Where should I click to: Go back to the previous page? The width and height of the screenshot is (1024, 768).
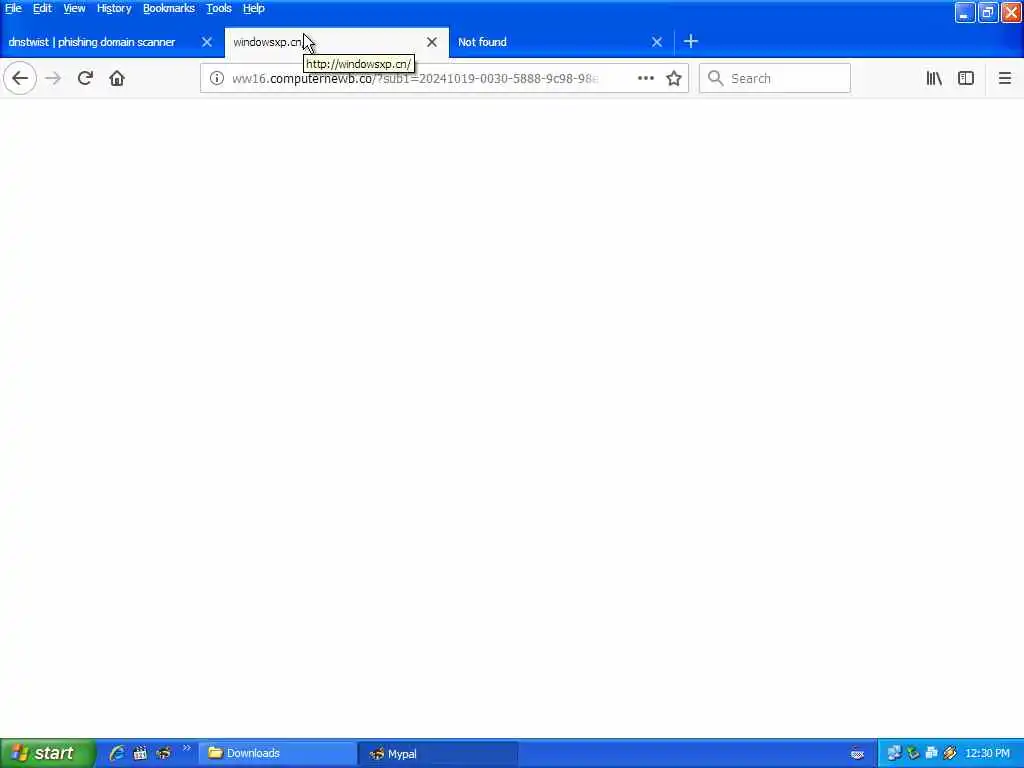pos(20,78)
